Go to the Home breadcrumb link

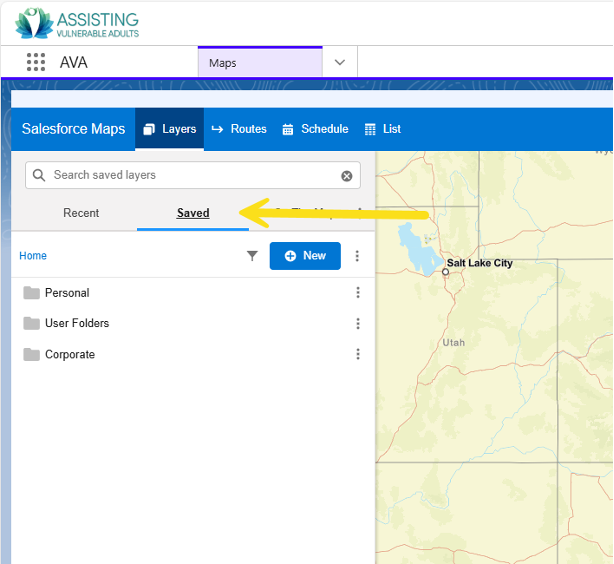[33, 256]
